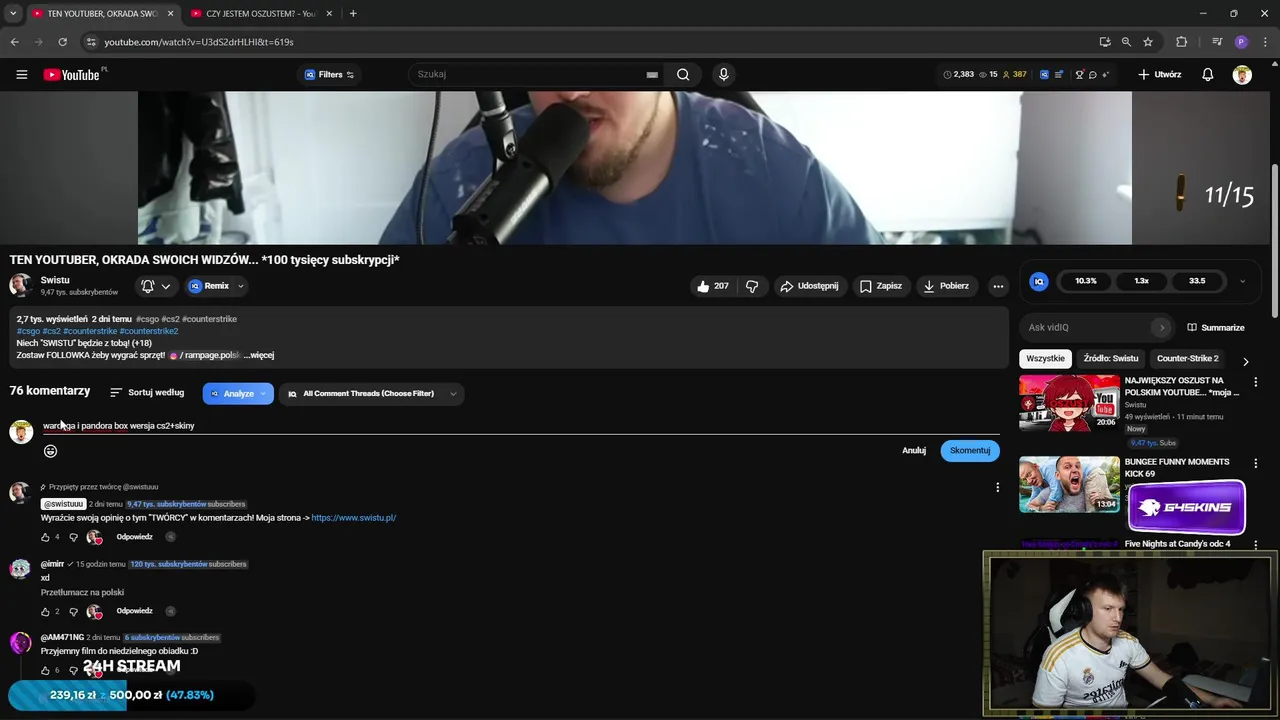The width and height of the screenshot is (1280, 720).
Task: Click the donation goal progress bar
Action: [131, 695]
